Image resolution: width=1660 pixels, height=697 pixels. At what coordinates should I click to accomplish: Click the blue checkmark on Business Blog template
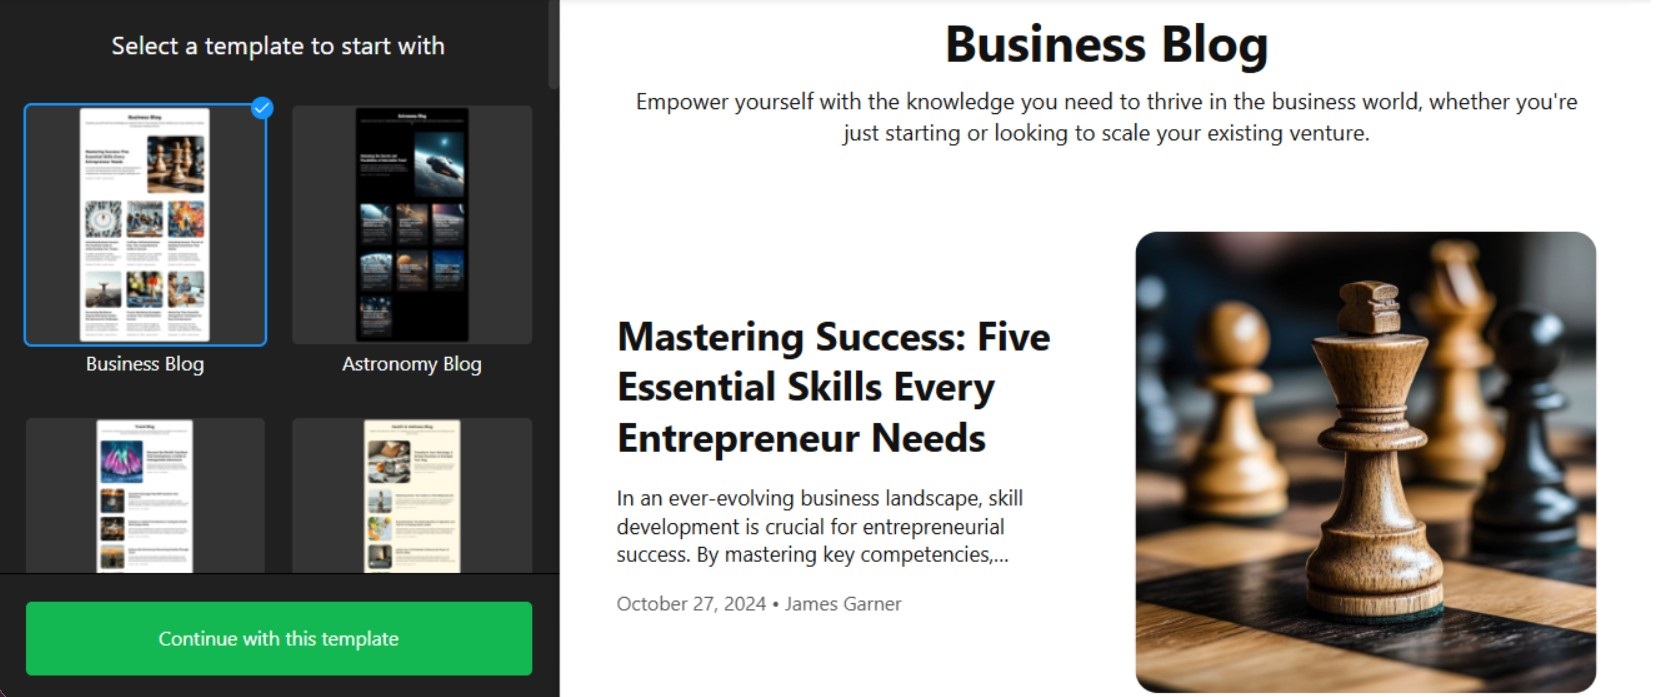click(263, 109)
